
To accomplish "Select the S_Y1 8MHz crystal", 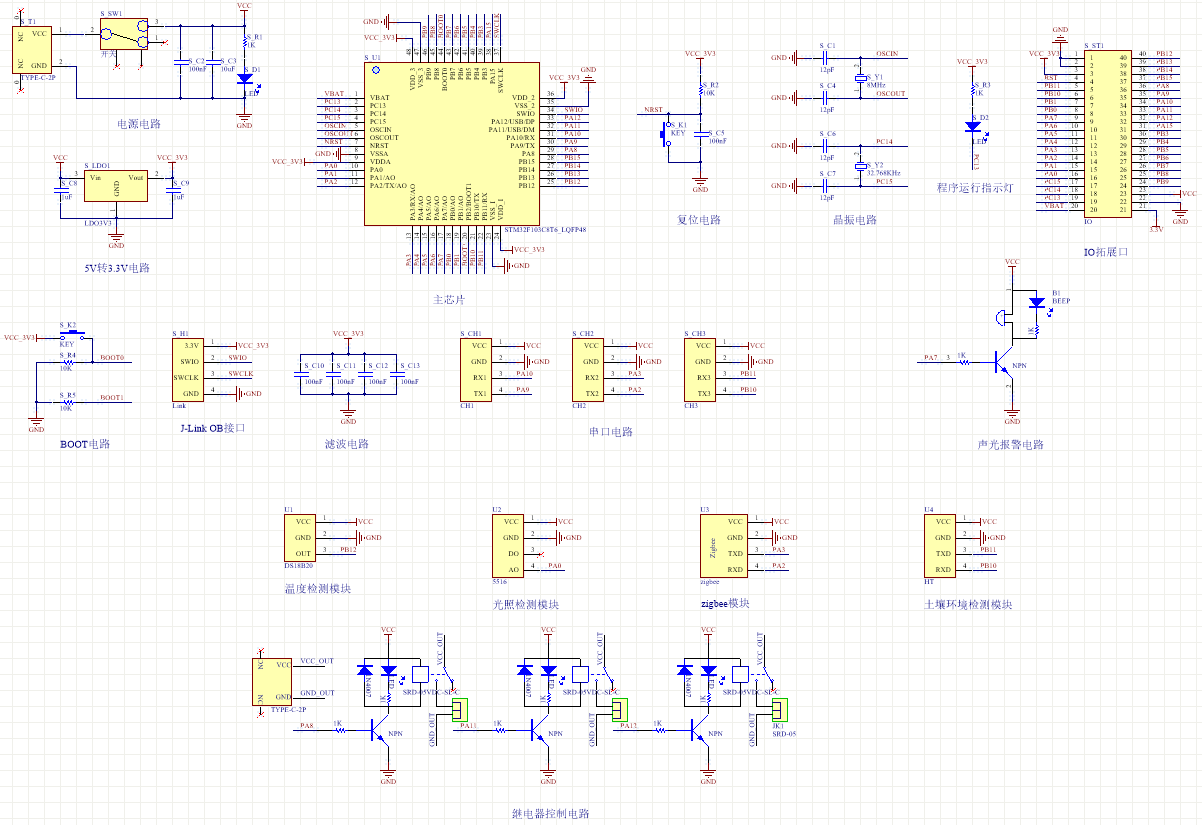I will tap(860, 79).
